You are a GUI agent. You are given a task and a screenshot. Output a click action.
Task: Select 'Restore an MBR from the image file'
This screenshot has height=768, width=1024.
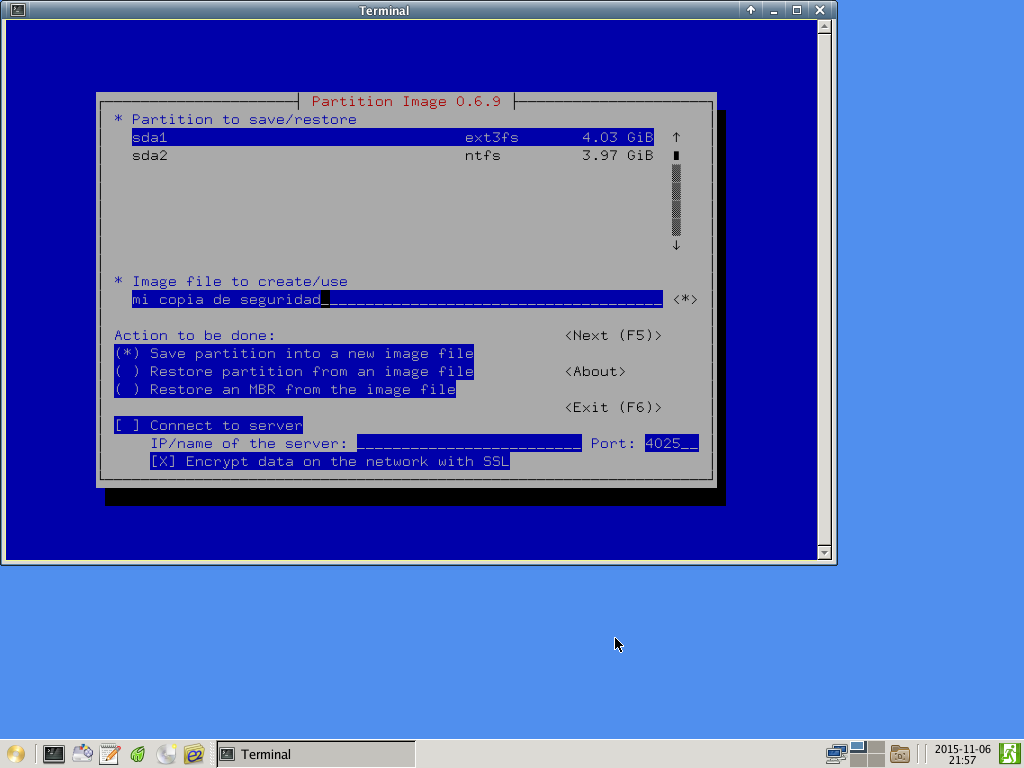tap(284, 390)
